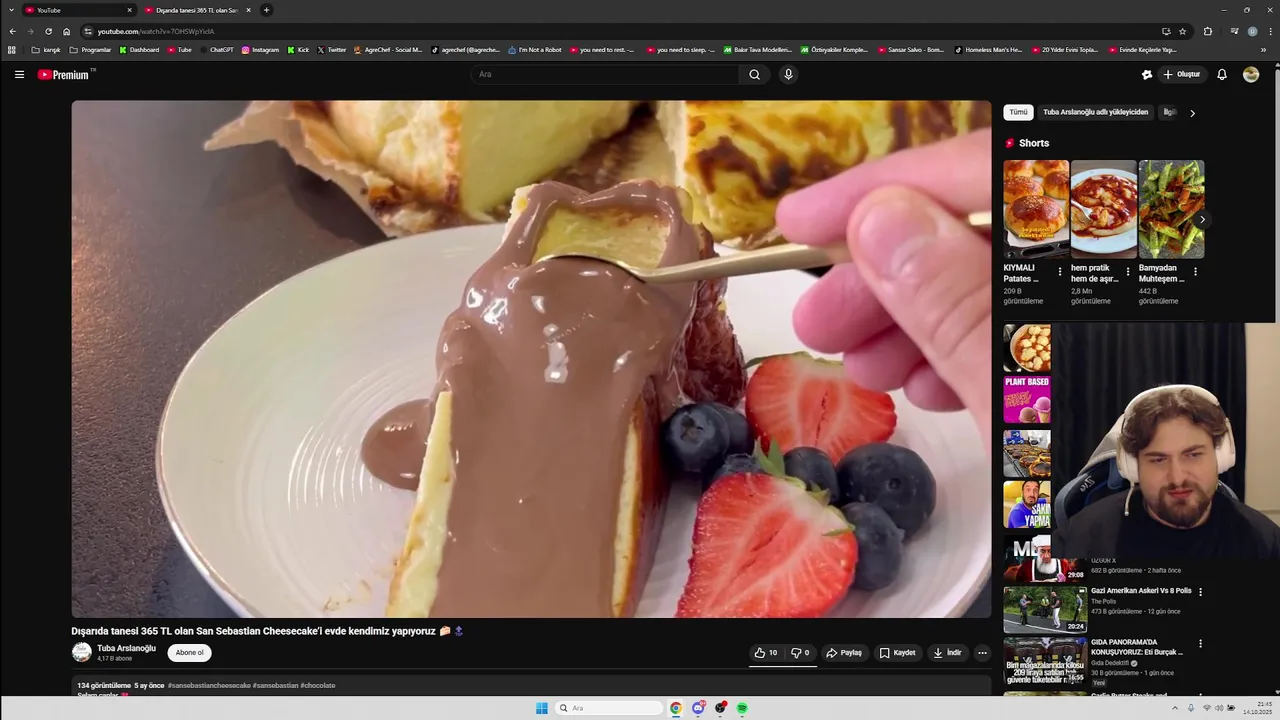This screenshot has height=720, width=1280.
Task: Open a new browser tab
Action: (x=266, y=10)
